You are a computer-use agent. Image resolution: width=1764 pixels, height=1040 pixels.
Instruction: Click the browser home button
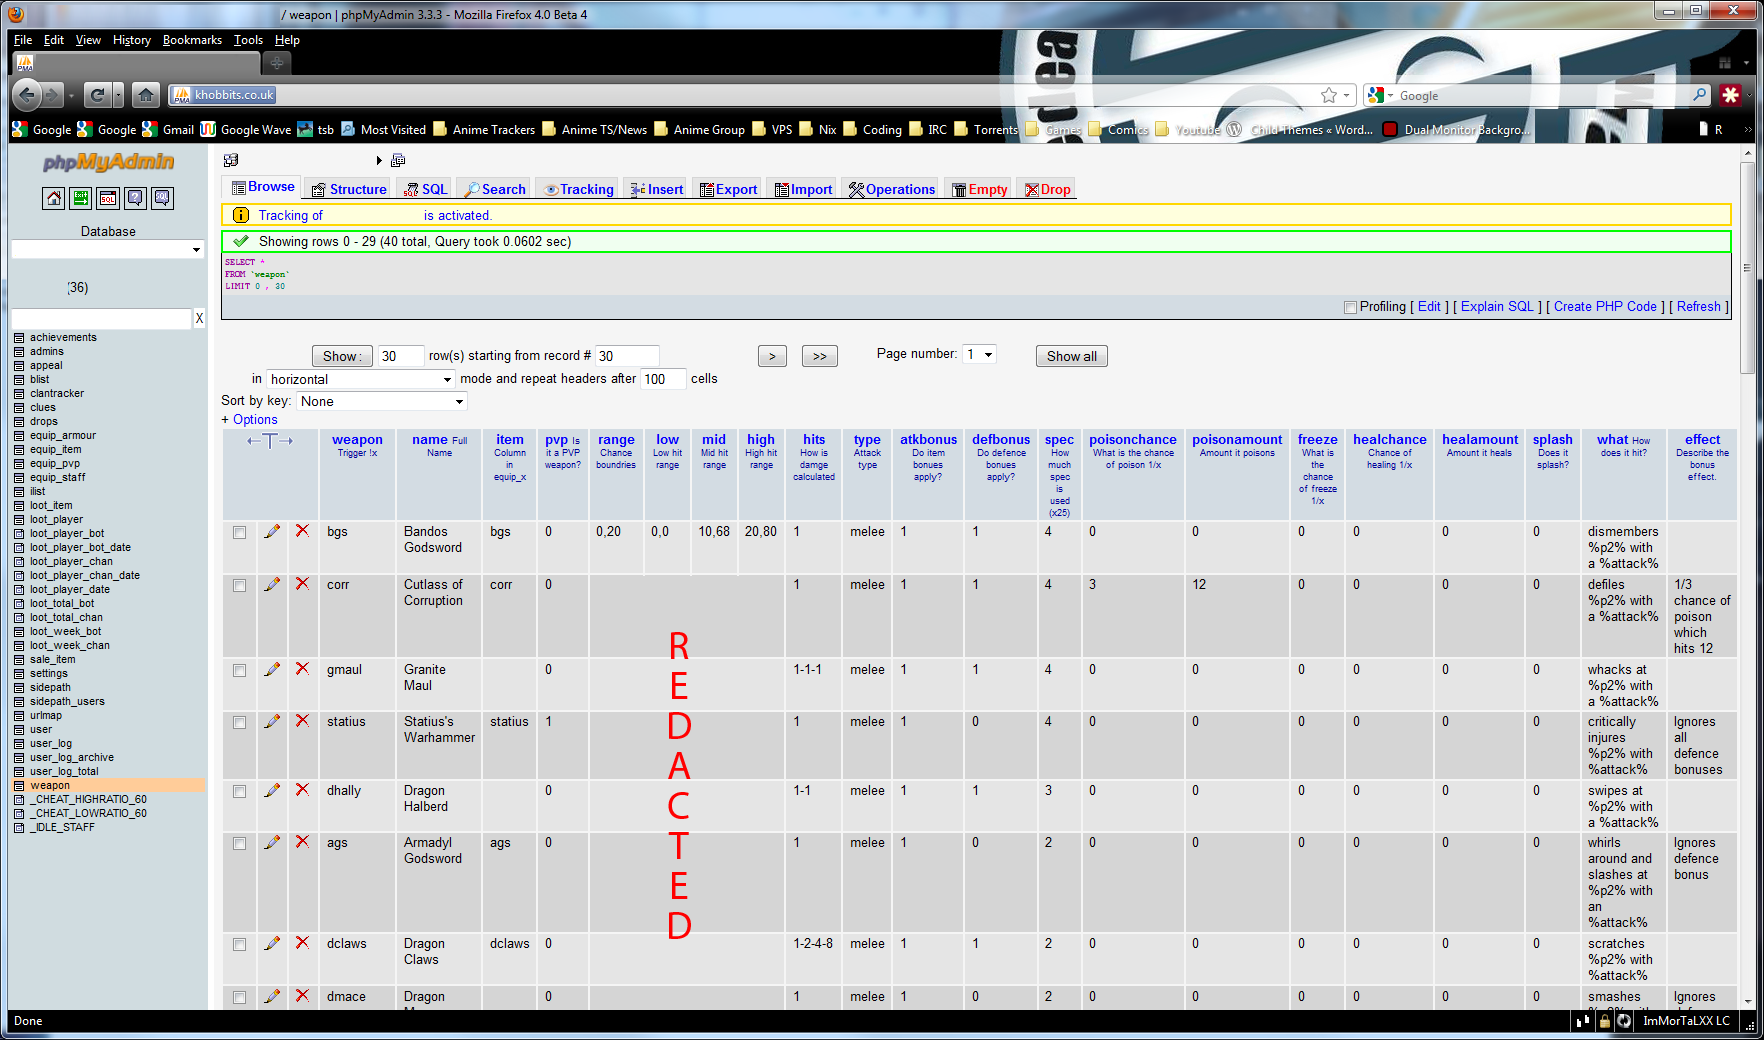tap(145, 95)
